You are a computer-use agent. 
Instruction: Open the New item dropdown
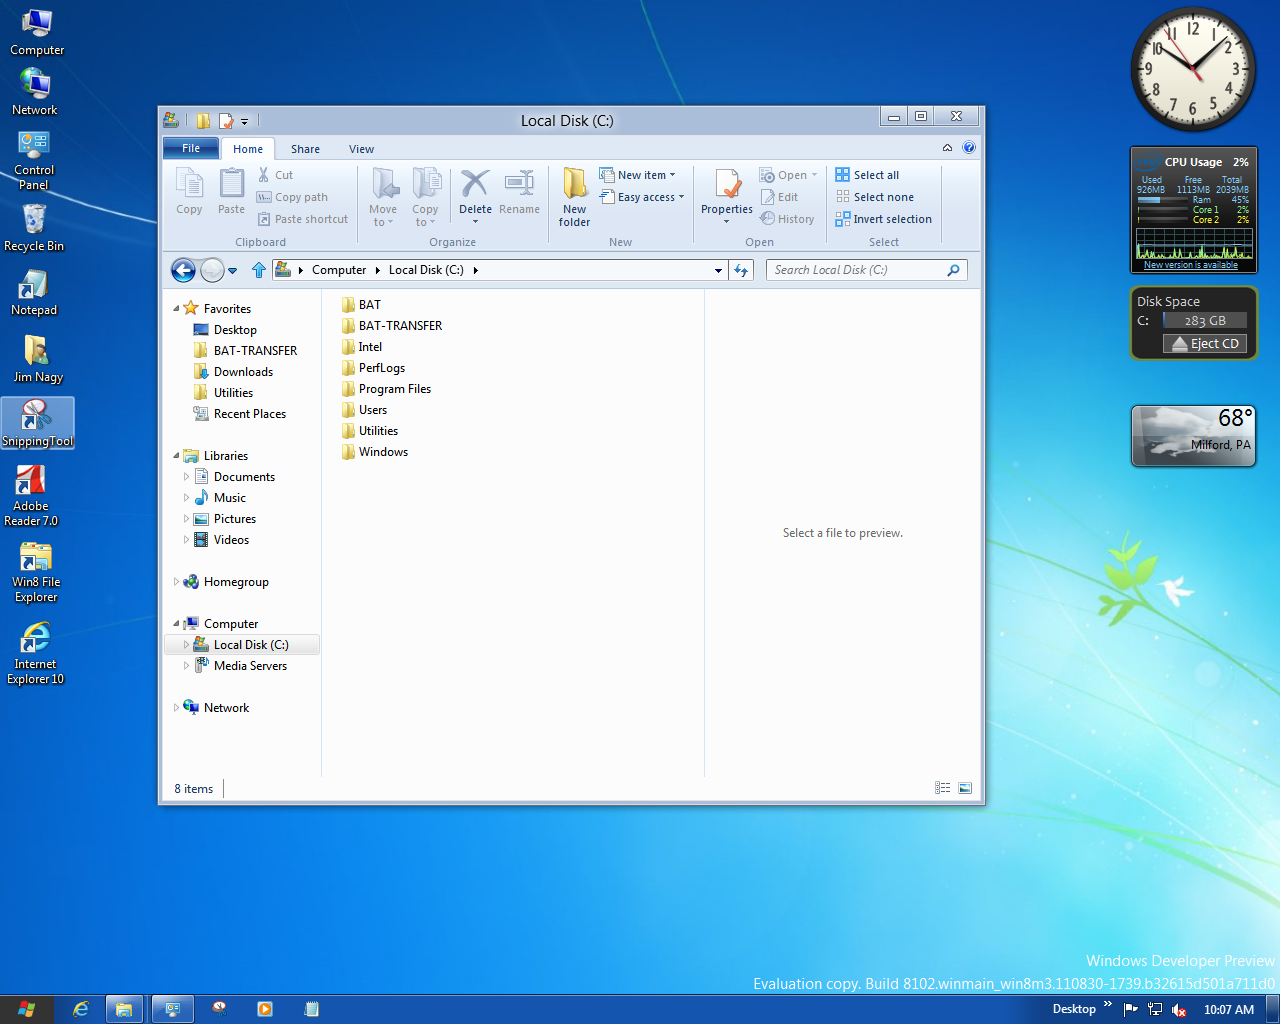click(637, 175)
